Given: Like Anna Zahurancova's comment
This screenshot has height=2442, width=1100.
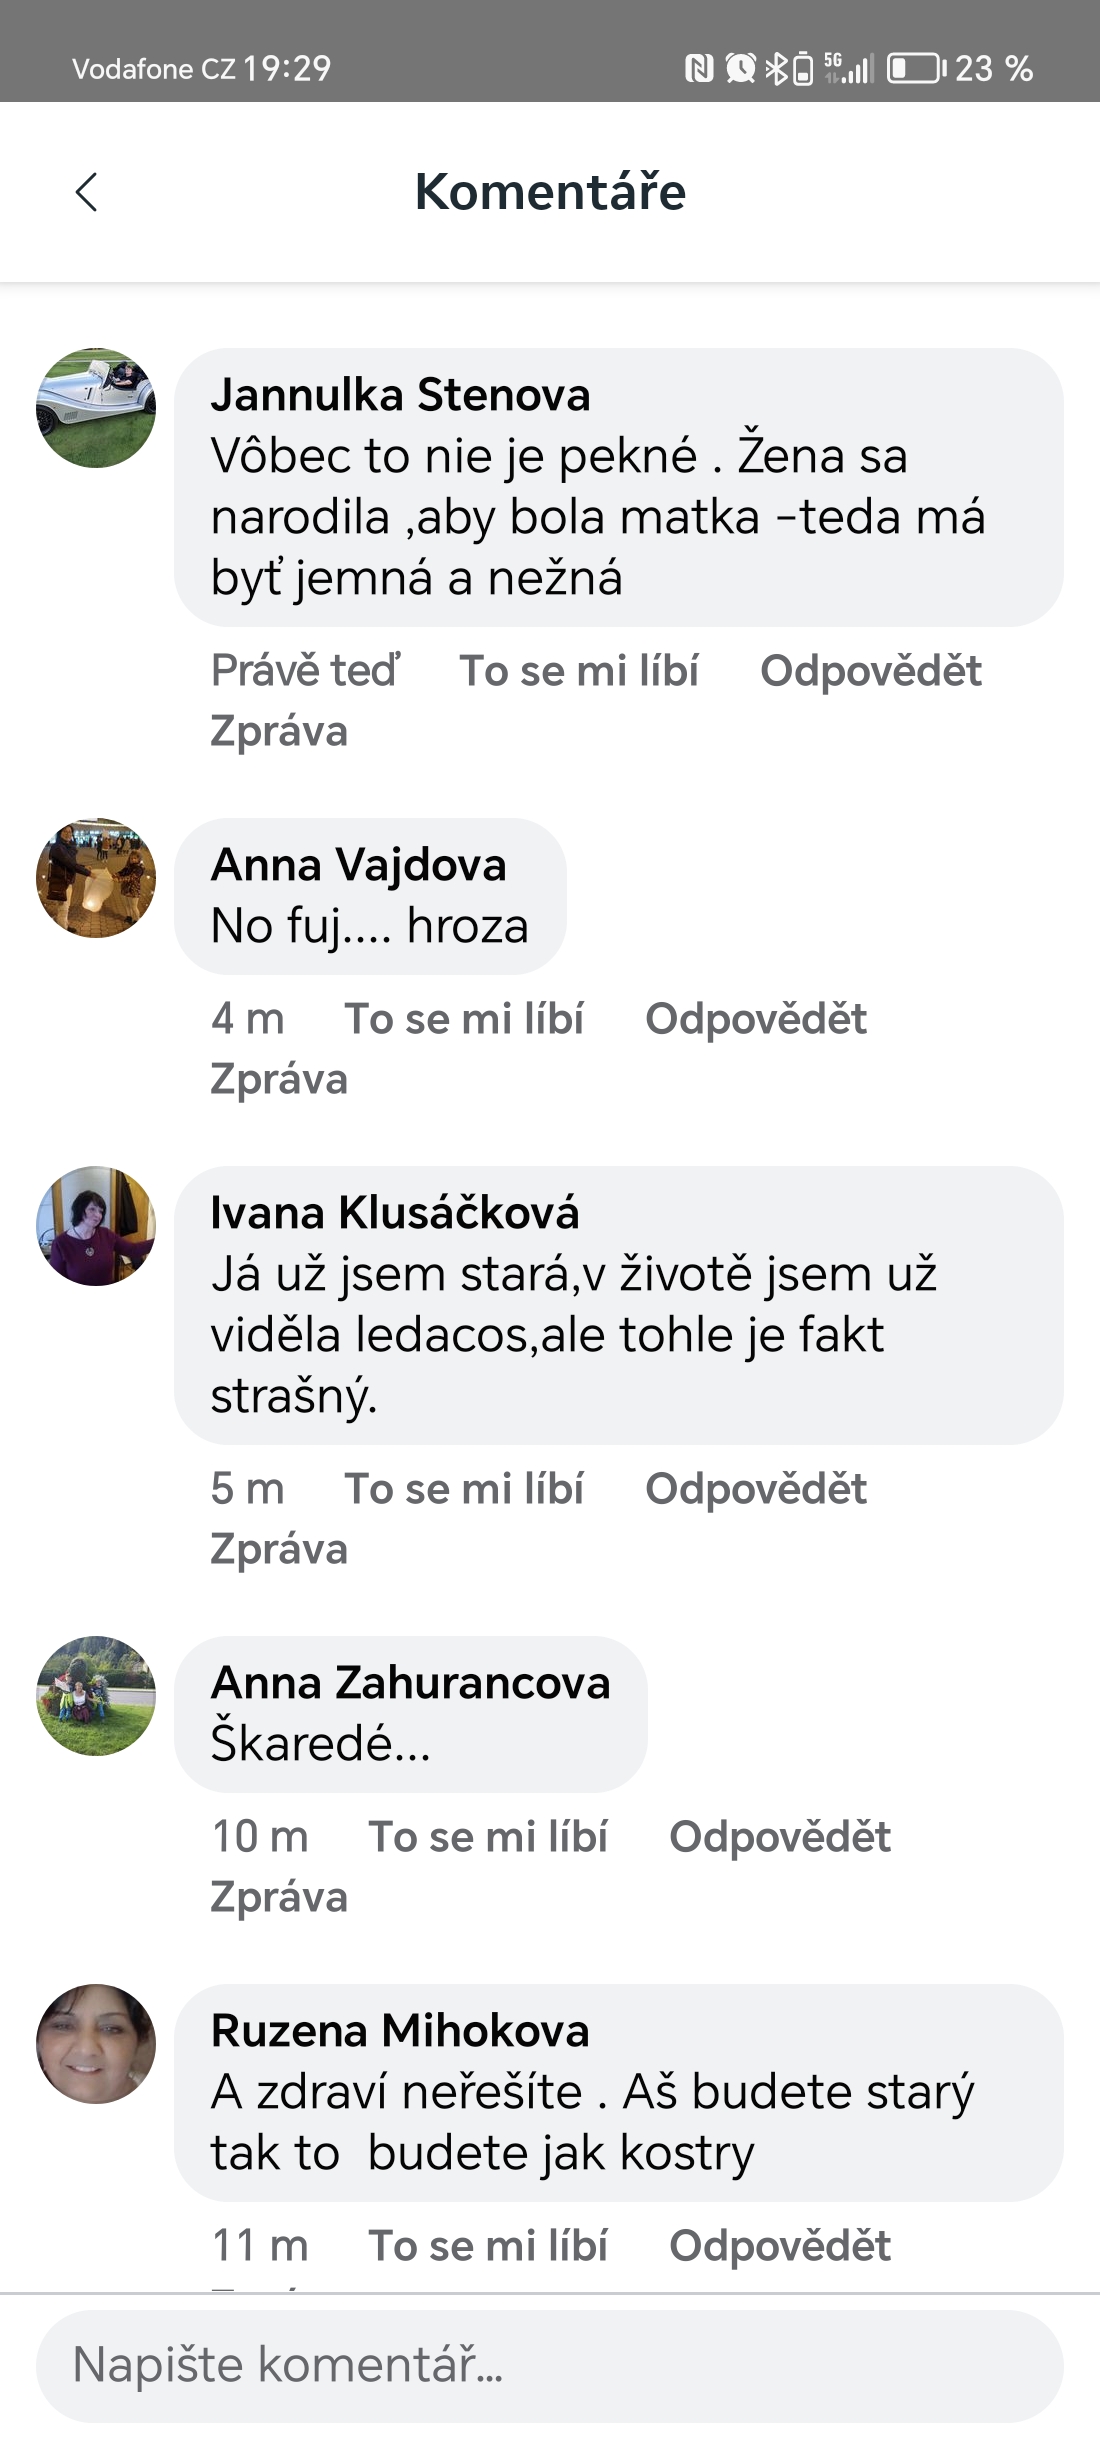Looking at the screenshot, I should pyautogui.click(x=488, y=1837).
